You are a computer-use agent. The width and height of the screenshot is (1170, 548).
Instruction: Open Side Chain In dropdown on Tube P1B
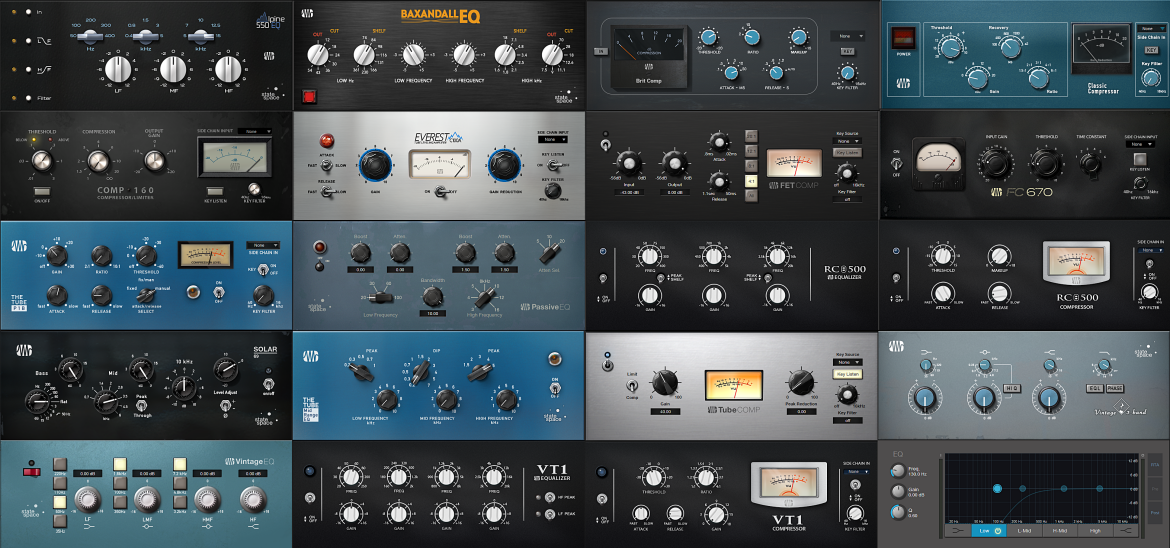tap(263, 245)
